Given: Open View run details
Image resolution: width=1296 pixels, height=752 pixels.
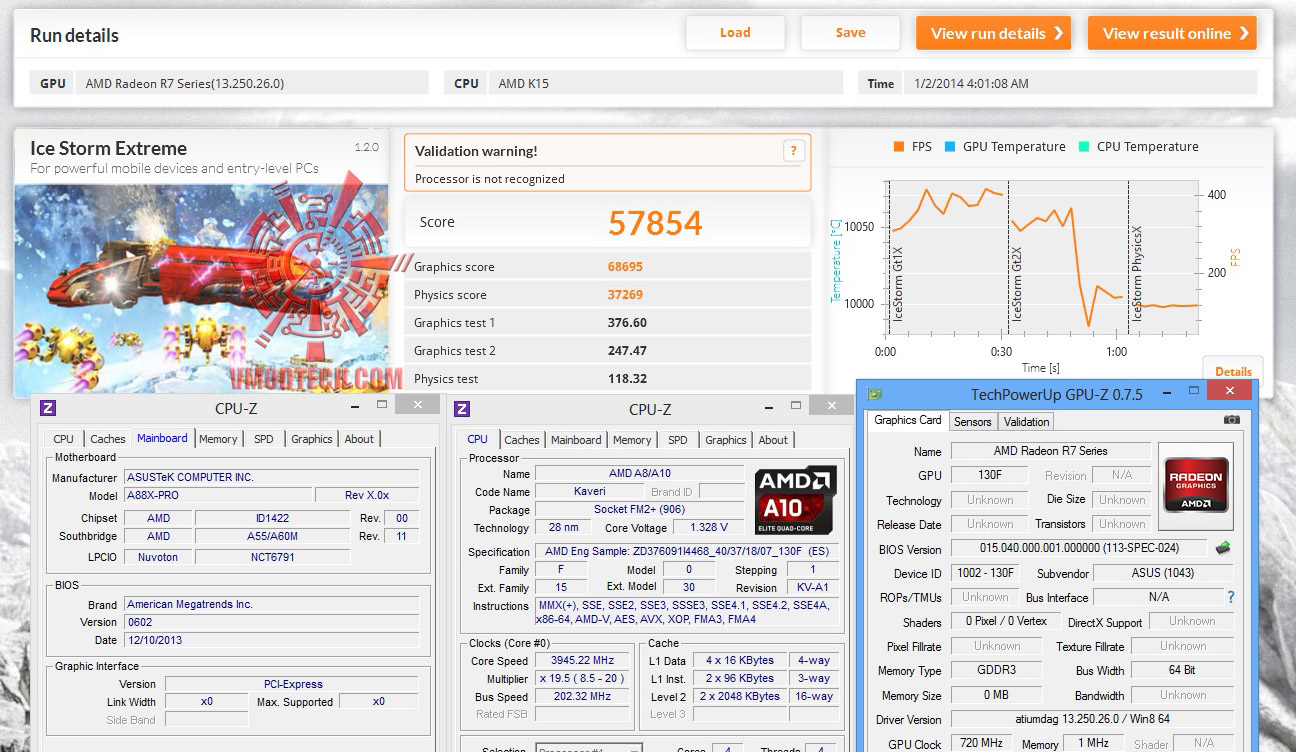Looking at the screenshot, I should [993, 33].
